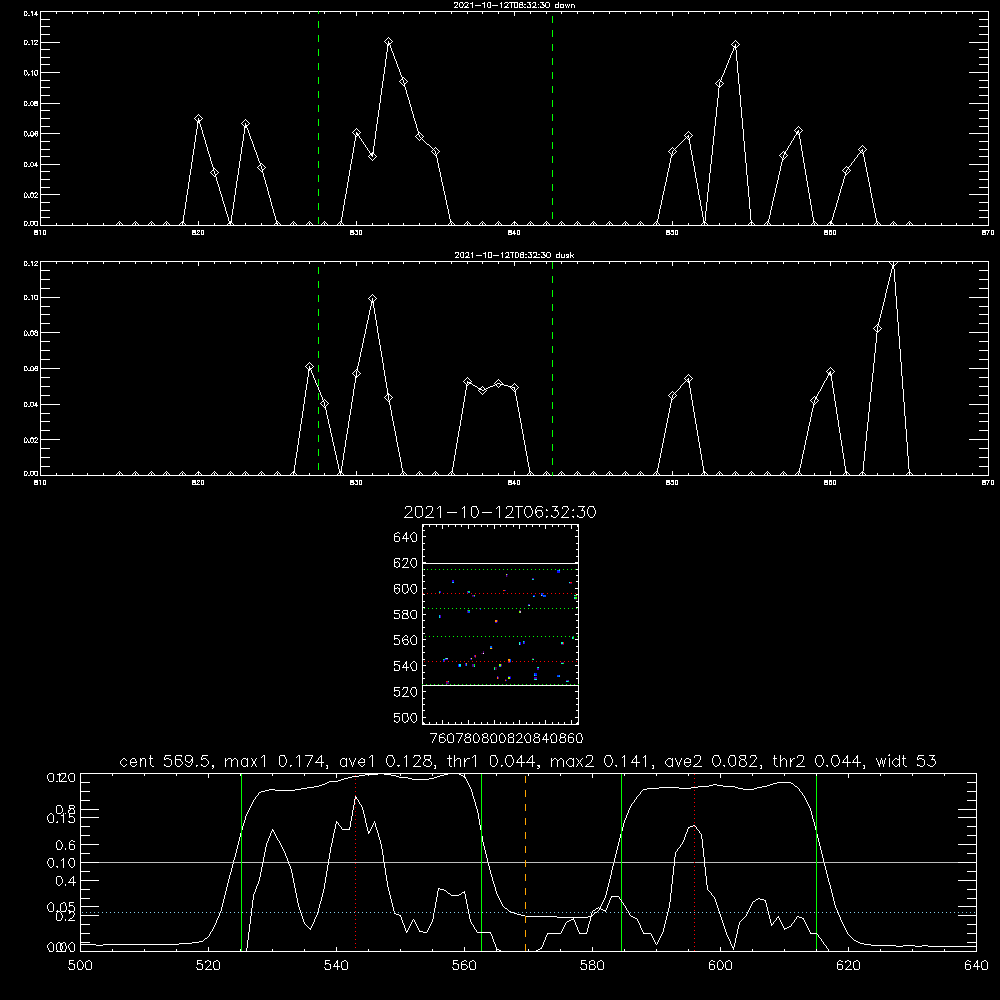Click the '580' y-axis label of image plot
This screenshot has width=1000, height=1000.
[x=406, y=615]
